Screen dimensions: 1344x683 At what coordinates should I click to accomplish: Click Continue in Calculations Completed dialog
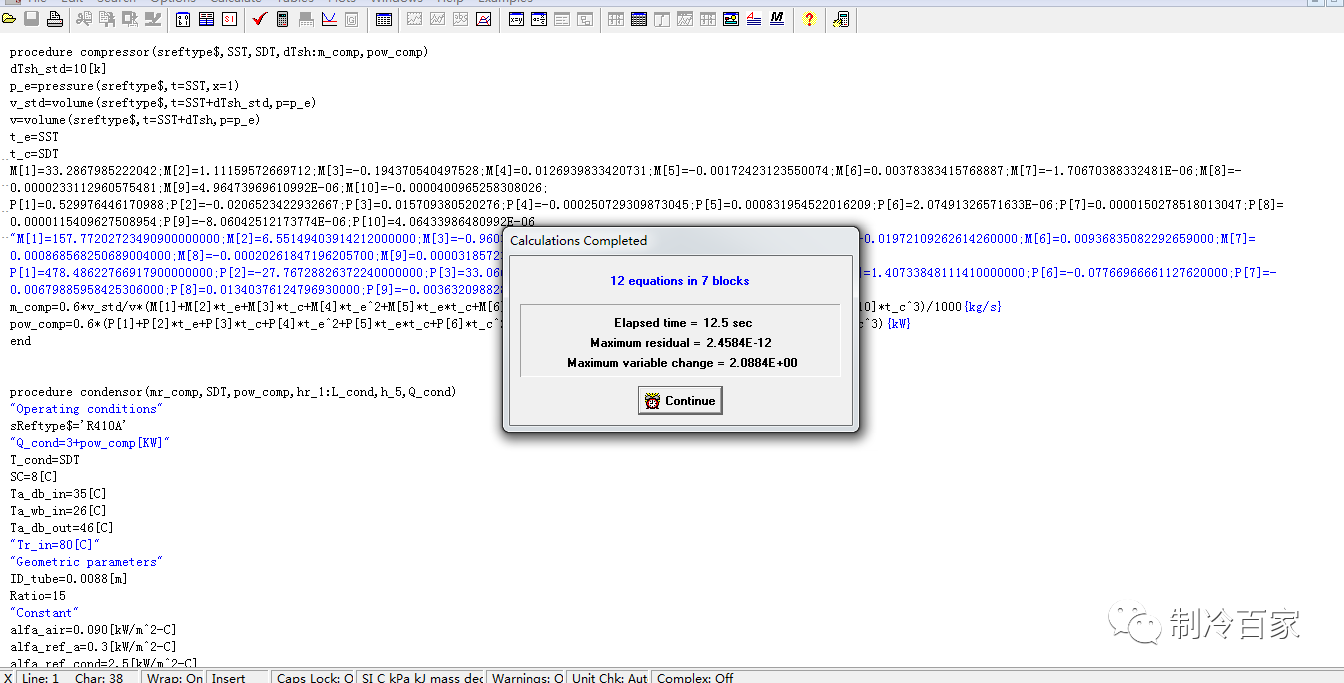tap(680, 401)
